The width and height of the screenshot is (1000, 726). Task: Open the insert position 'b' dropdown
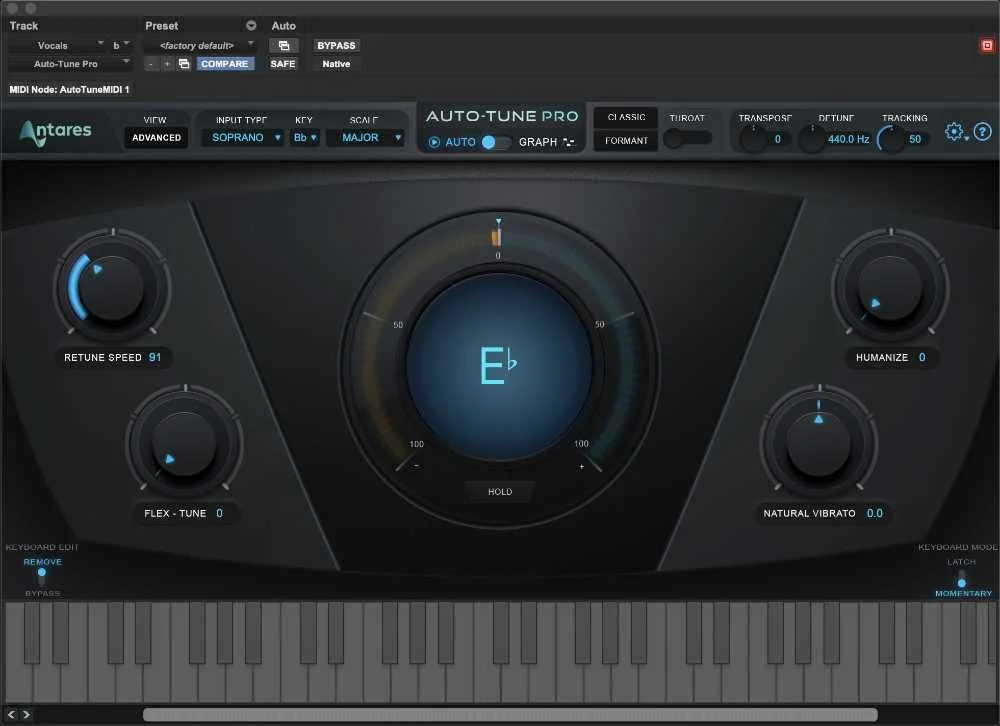pos(121,45)
